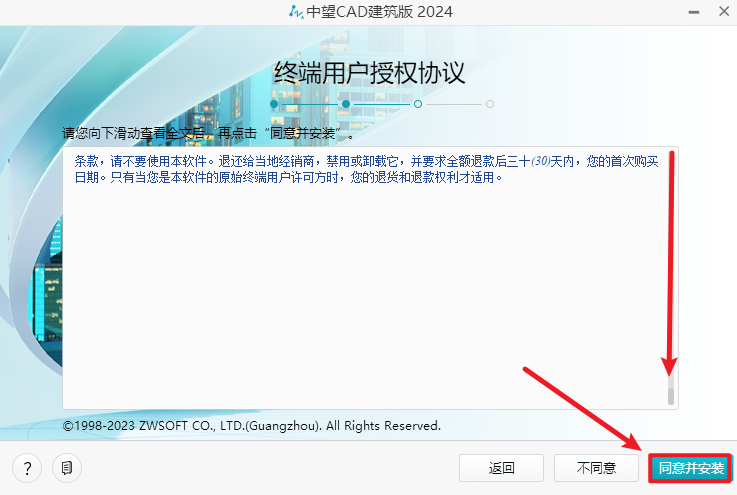Click the 终端用户授权协议 heading

coord(370,73)
